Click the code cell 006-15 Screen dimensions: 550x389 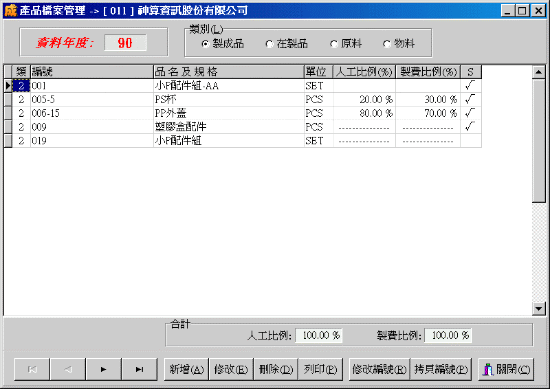[92, 113]
